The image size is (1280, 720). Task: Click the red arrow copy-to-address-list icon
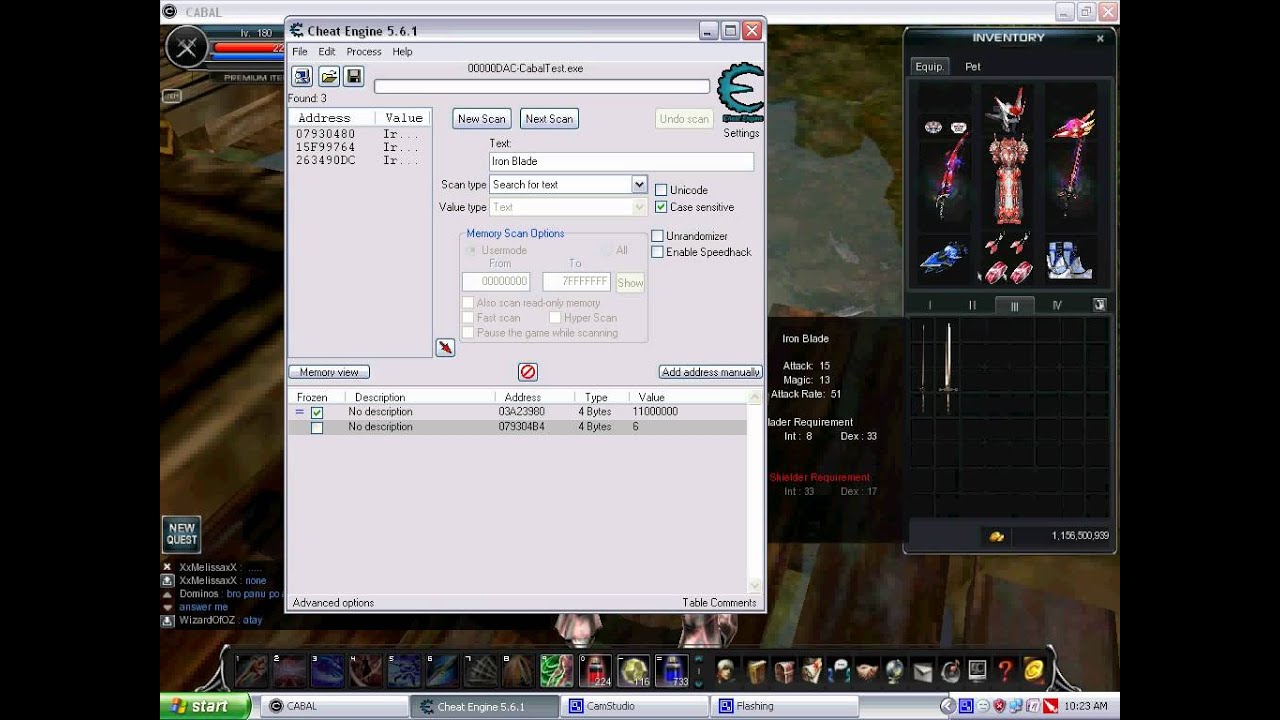[x=446, y=347]
